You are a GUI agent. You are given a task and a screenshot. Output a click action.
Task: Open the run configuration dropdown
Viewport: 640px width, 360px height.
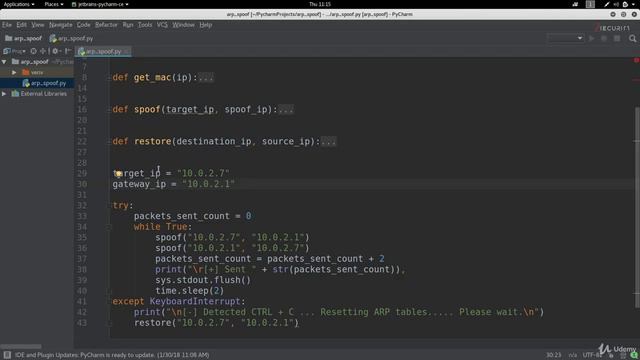tap(565, 38)
